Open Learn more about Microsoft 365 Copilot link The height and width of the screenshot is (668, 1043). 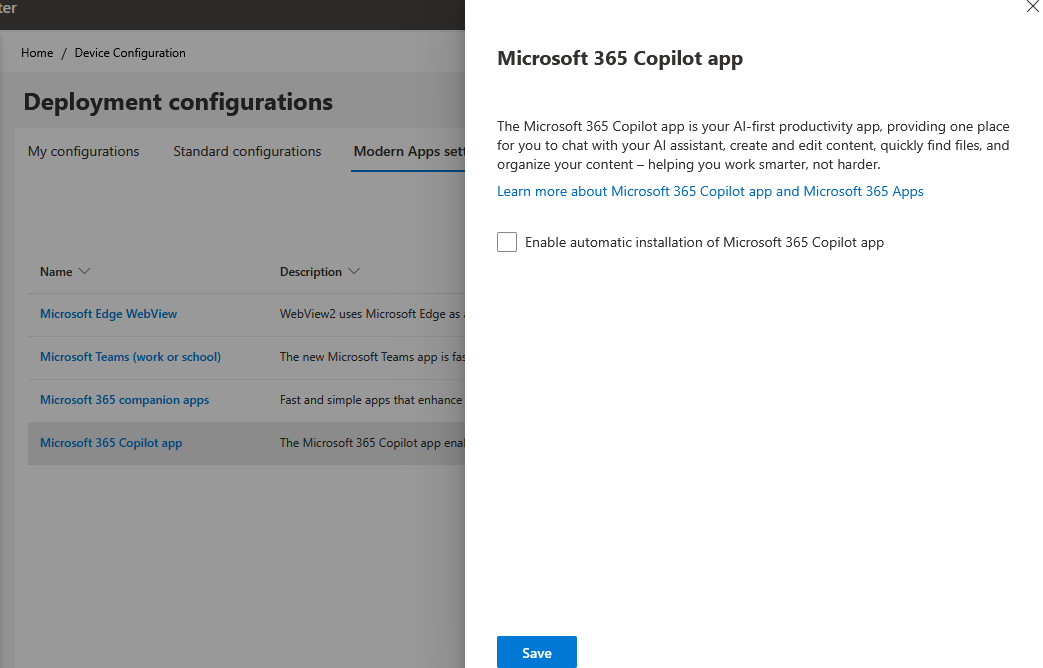(x=710, y=191)
